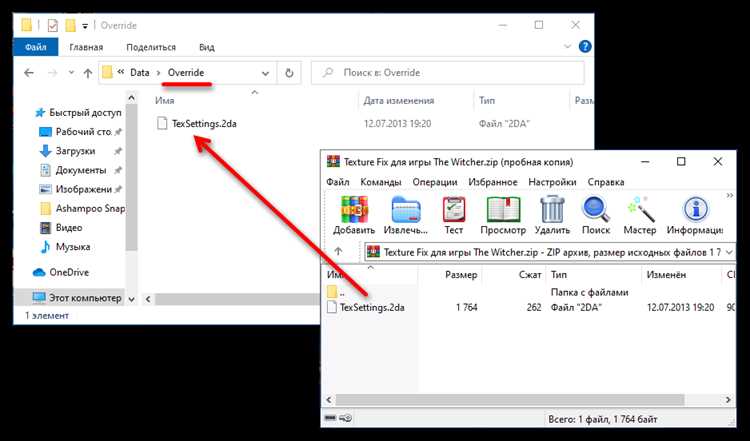
Task: Click the Explorer help question mark icon
Action: point(585,46)
